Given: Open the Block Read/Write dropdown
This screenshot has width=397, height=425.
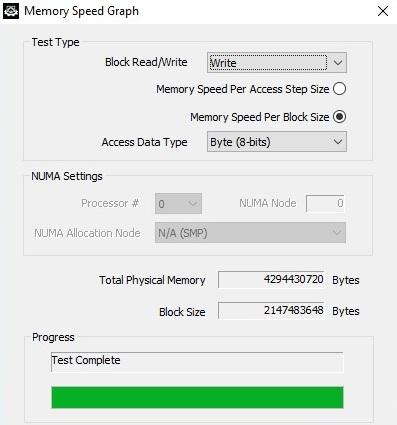Looking at the screenshot, I should pyautogui.click(x=277, y=63).
